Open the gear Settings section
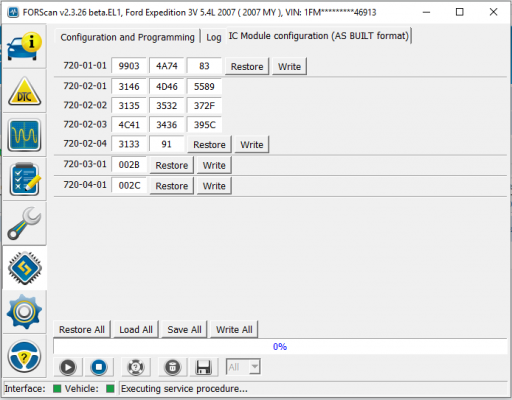This screenshot has width=512, height=400. point(24,312)
